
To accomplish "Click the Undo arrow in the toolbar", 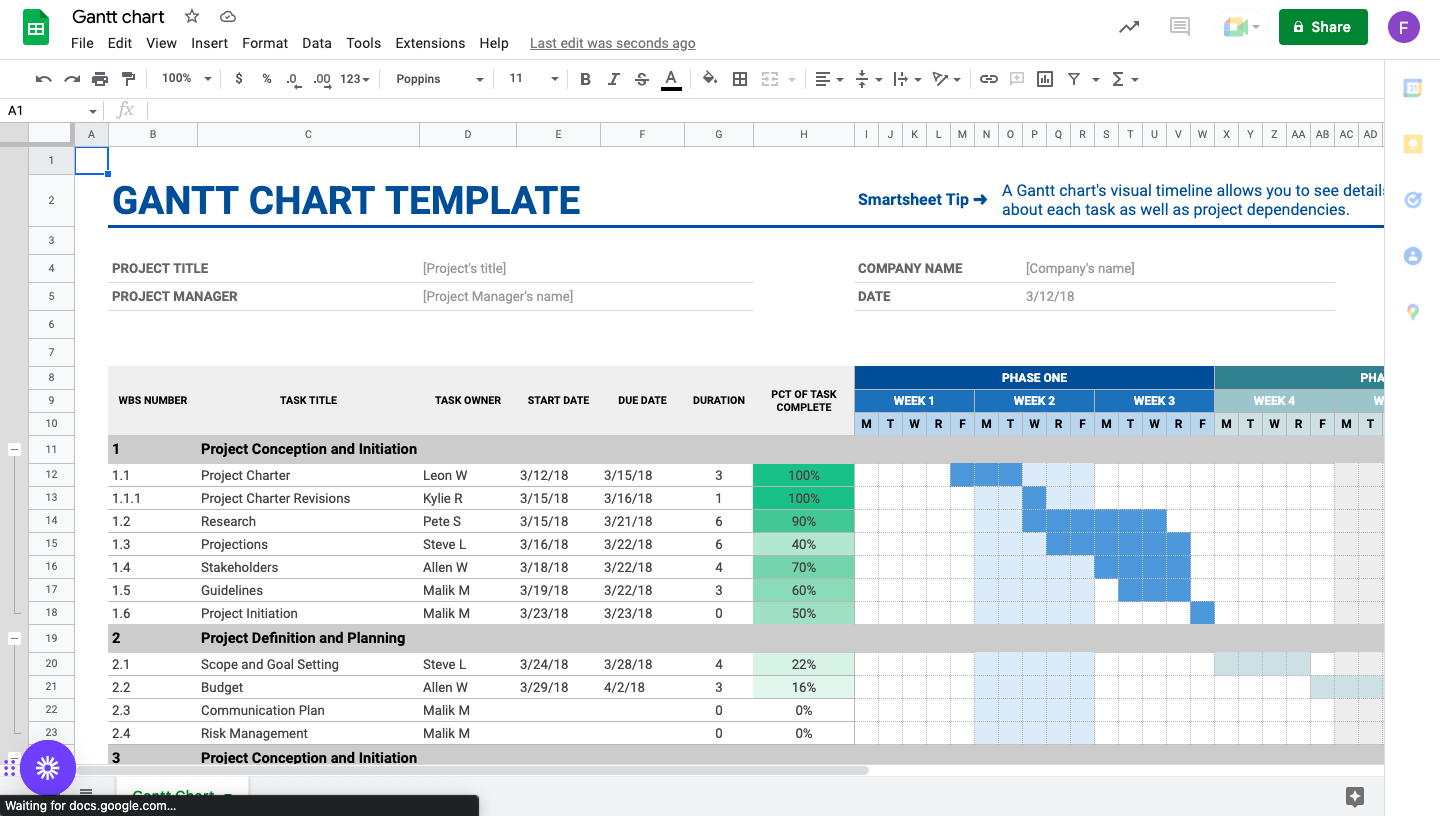I will [x=43, y=79].
